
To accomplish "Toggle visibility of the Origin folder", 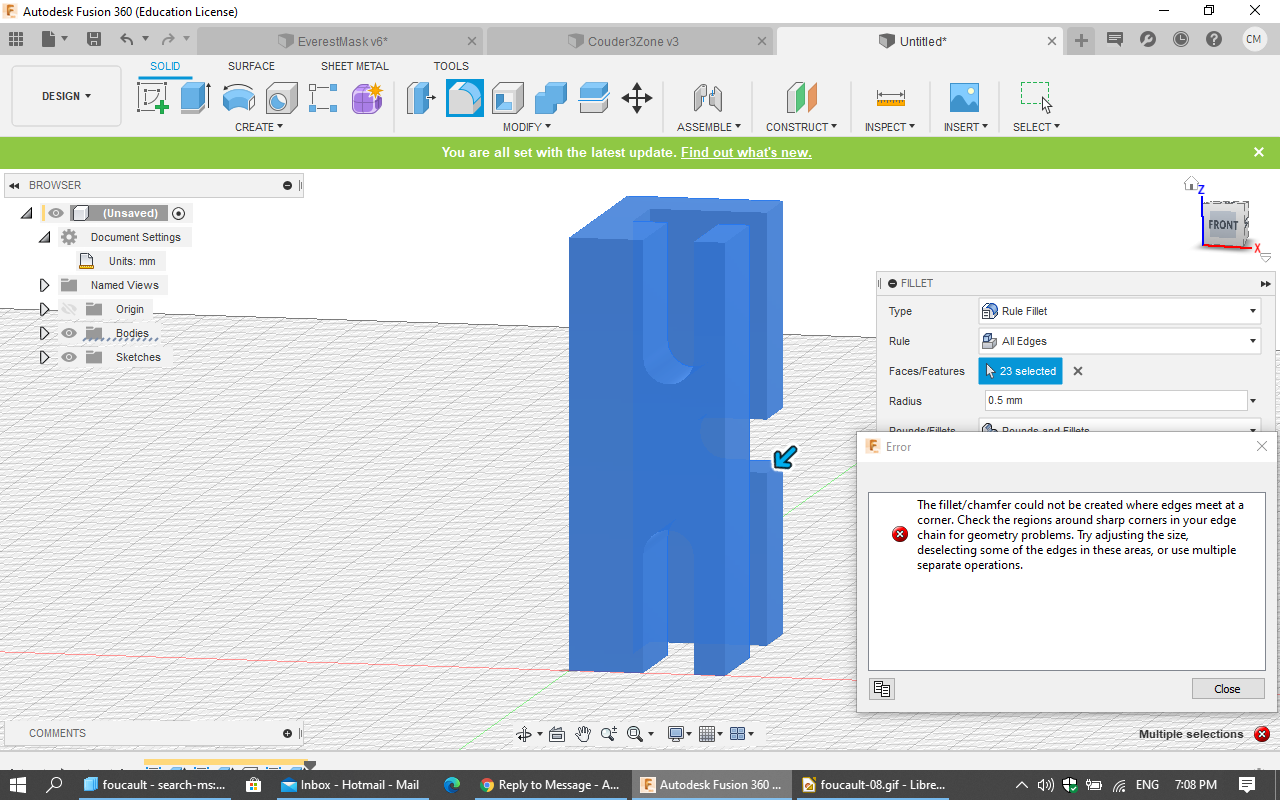I will pos(69,309).
